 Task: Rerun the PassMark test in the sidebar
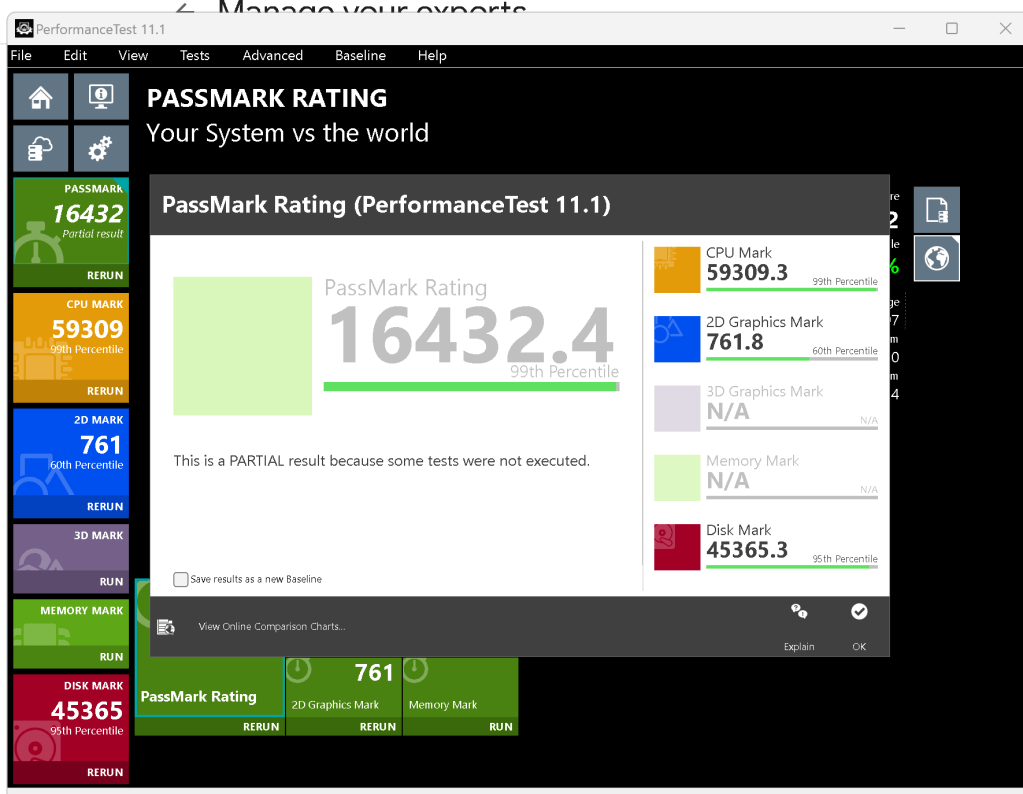click(105, 275)
